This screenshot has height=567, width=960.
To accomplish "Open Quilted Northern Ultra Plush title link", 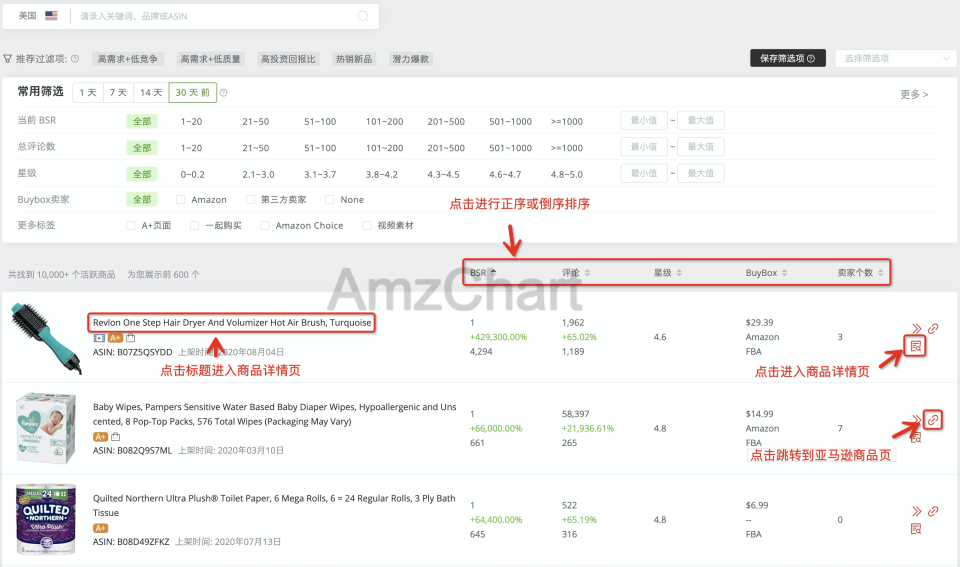I will click(x=274, y=505).
